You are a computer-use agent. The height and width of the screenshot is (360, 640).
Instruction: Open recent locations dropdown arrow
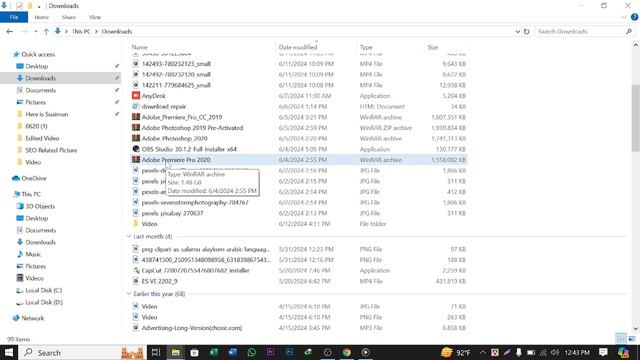coord(36,31)
